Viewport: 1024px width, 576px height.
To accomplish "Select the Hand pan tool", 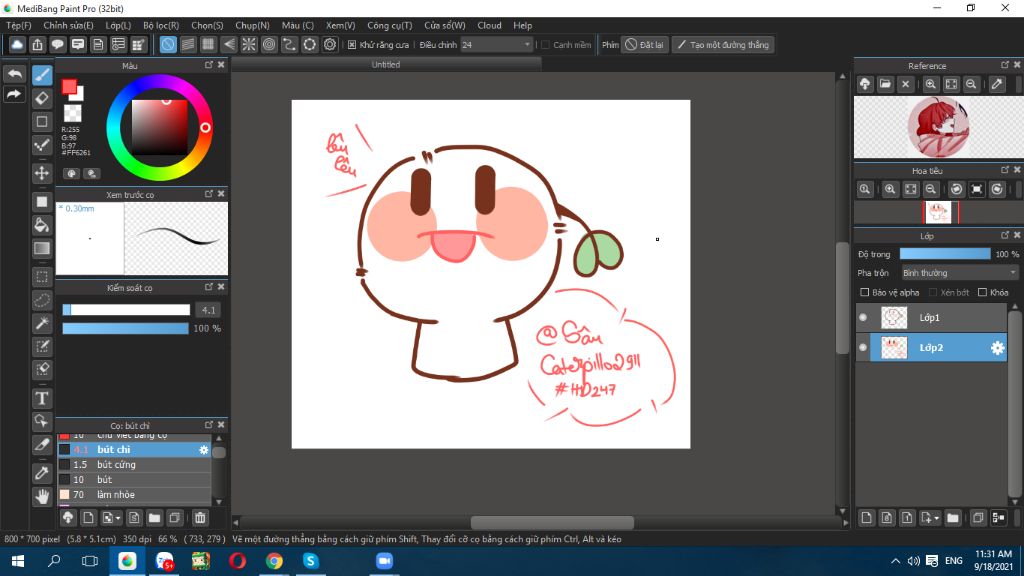I will (42, 496).
